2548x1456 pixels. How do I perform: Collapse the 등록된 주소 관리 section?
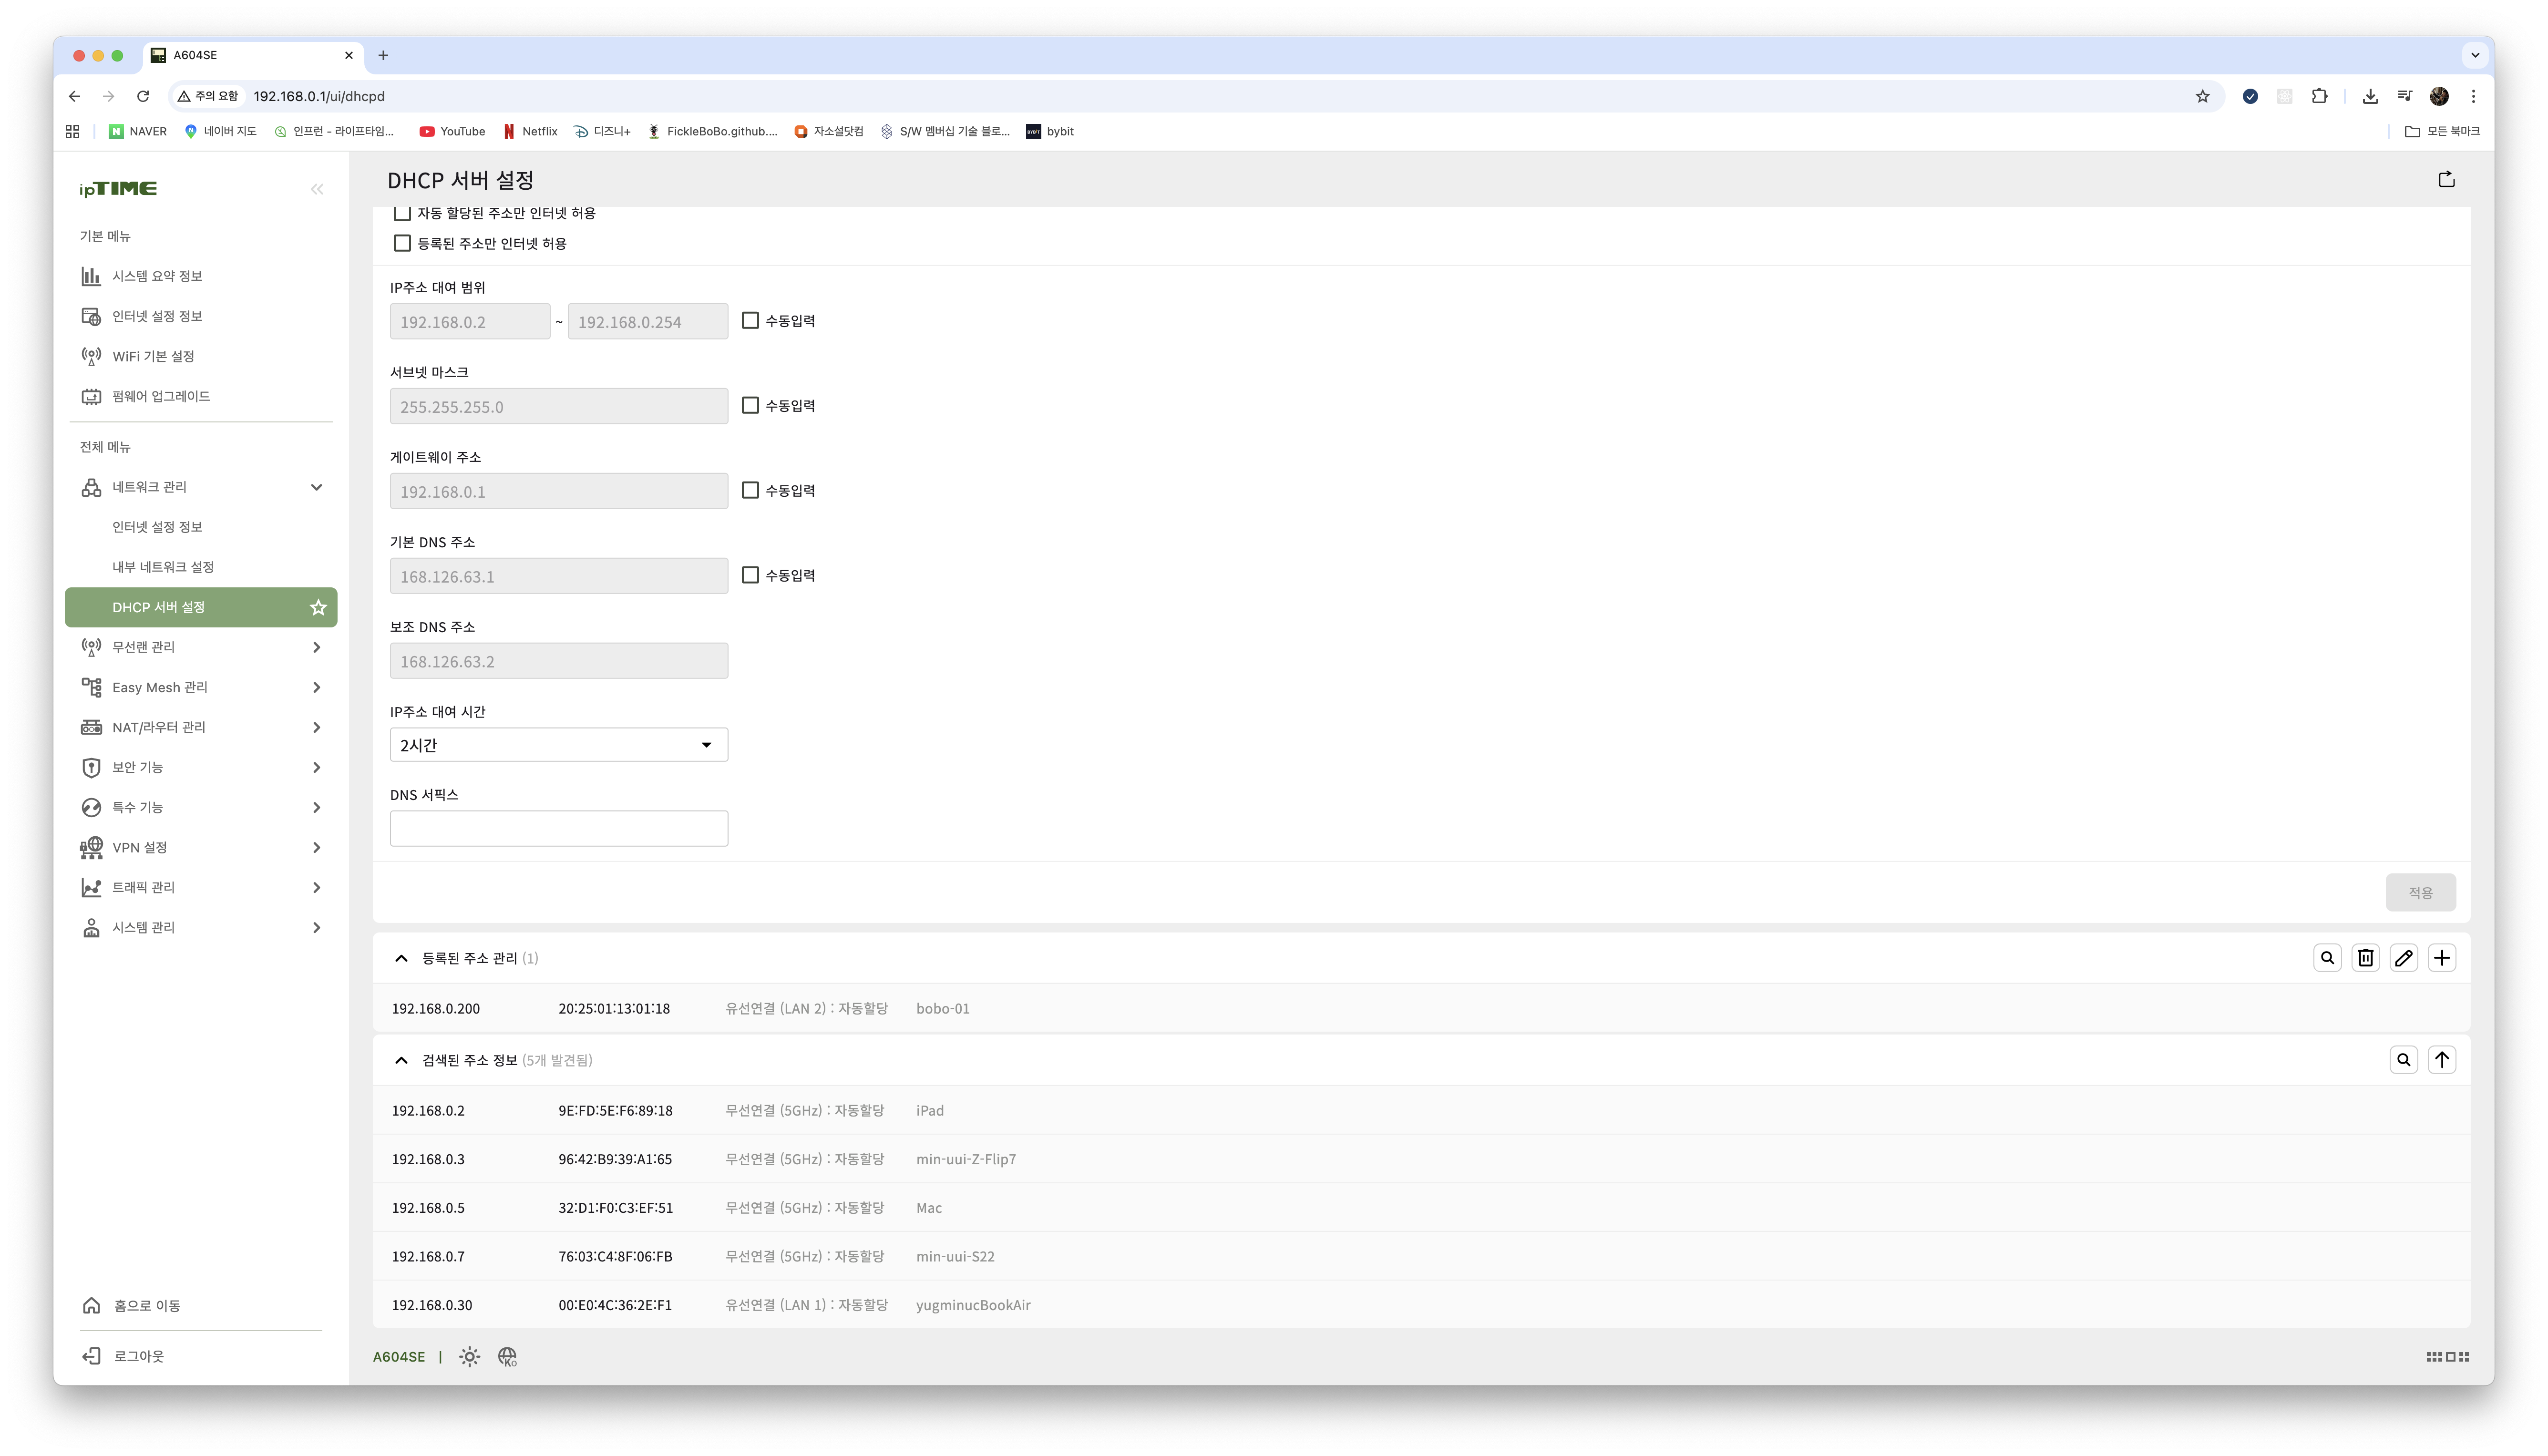[x=401, y=958]
